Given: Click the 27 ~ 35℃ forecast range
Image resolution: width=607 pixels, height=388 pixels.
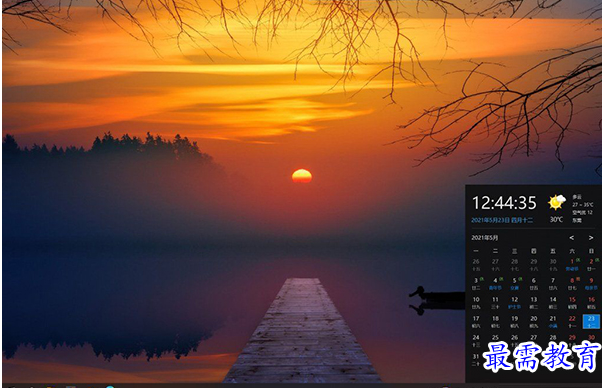Looking at the screenshot, I should point(583,204).
